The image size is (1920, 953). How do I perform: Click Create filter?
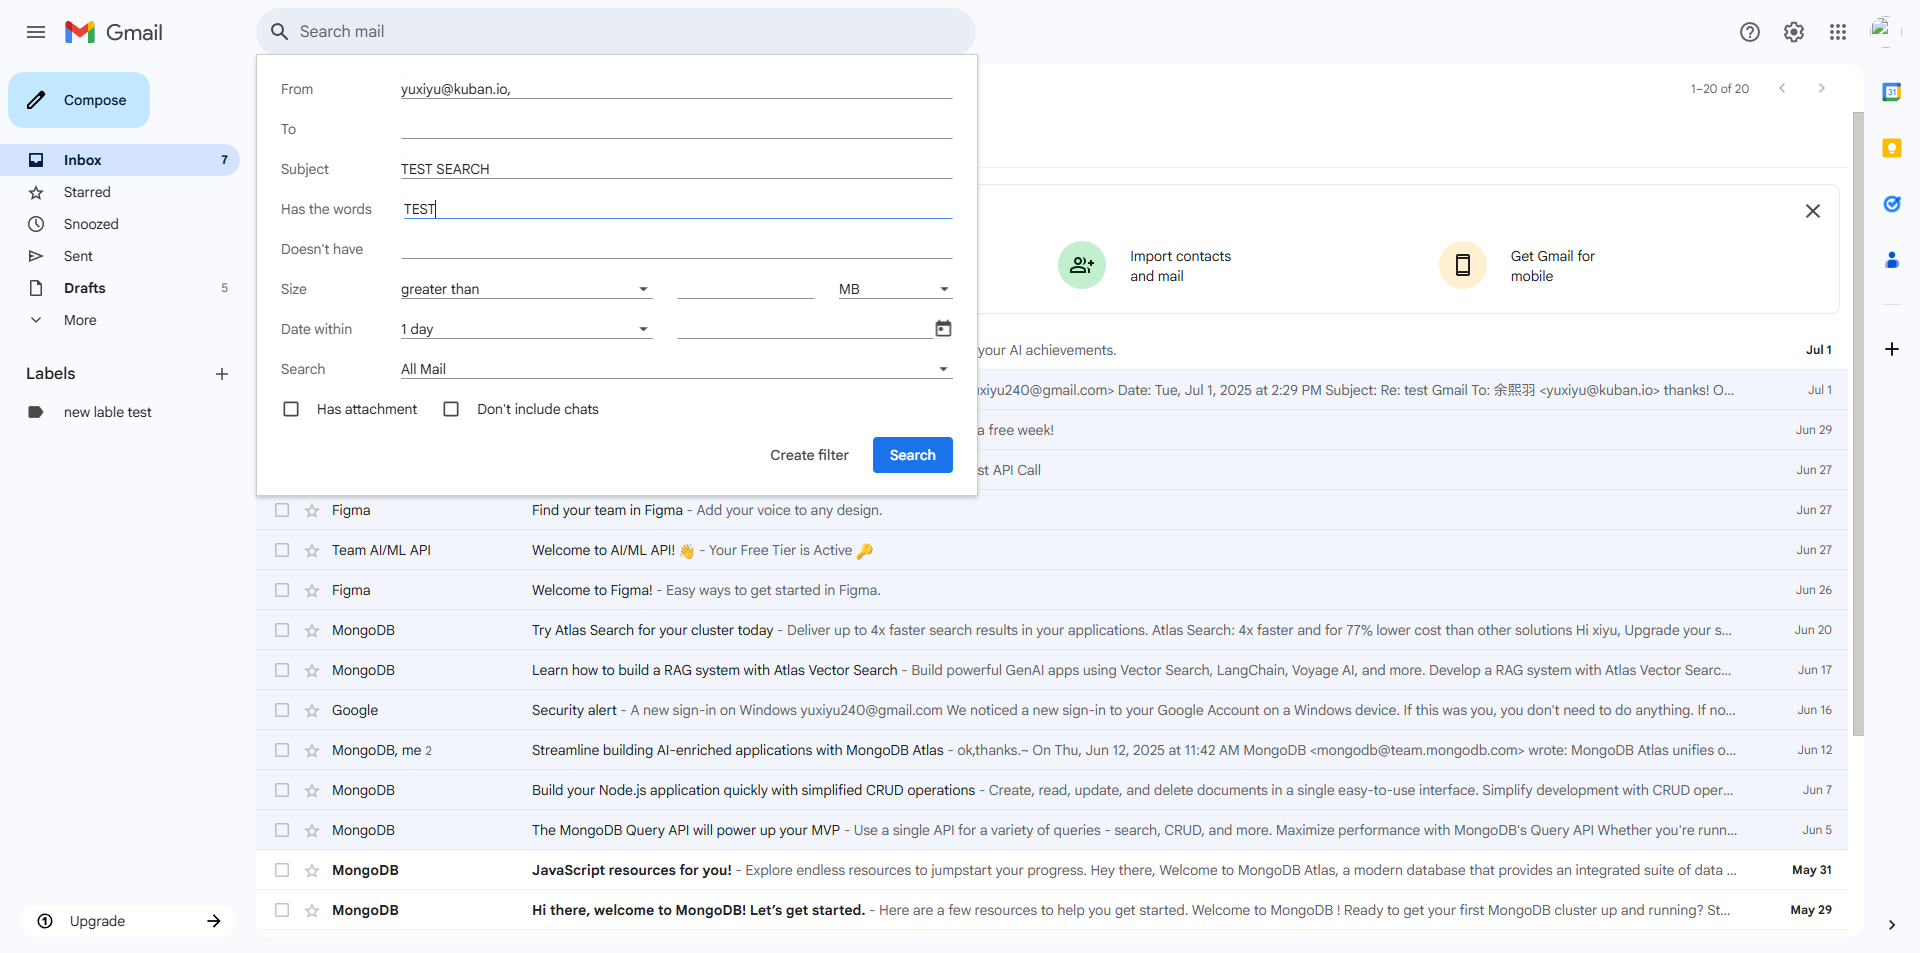(809, 455)
